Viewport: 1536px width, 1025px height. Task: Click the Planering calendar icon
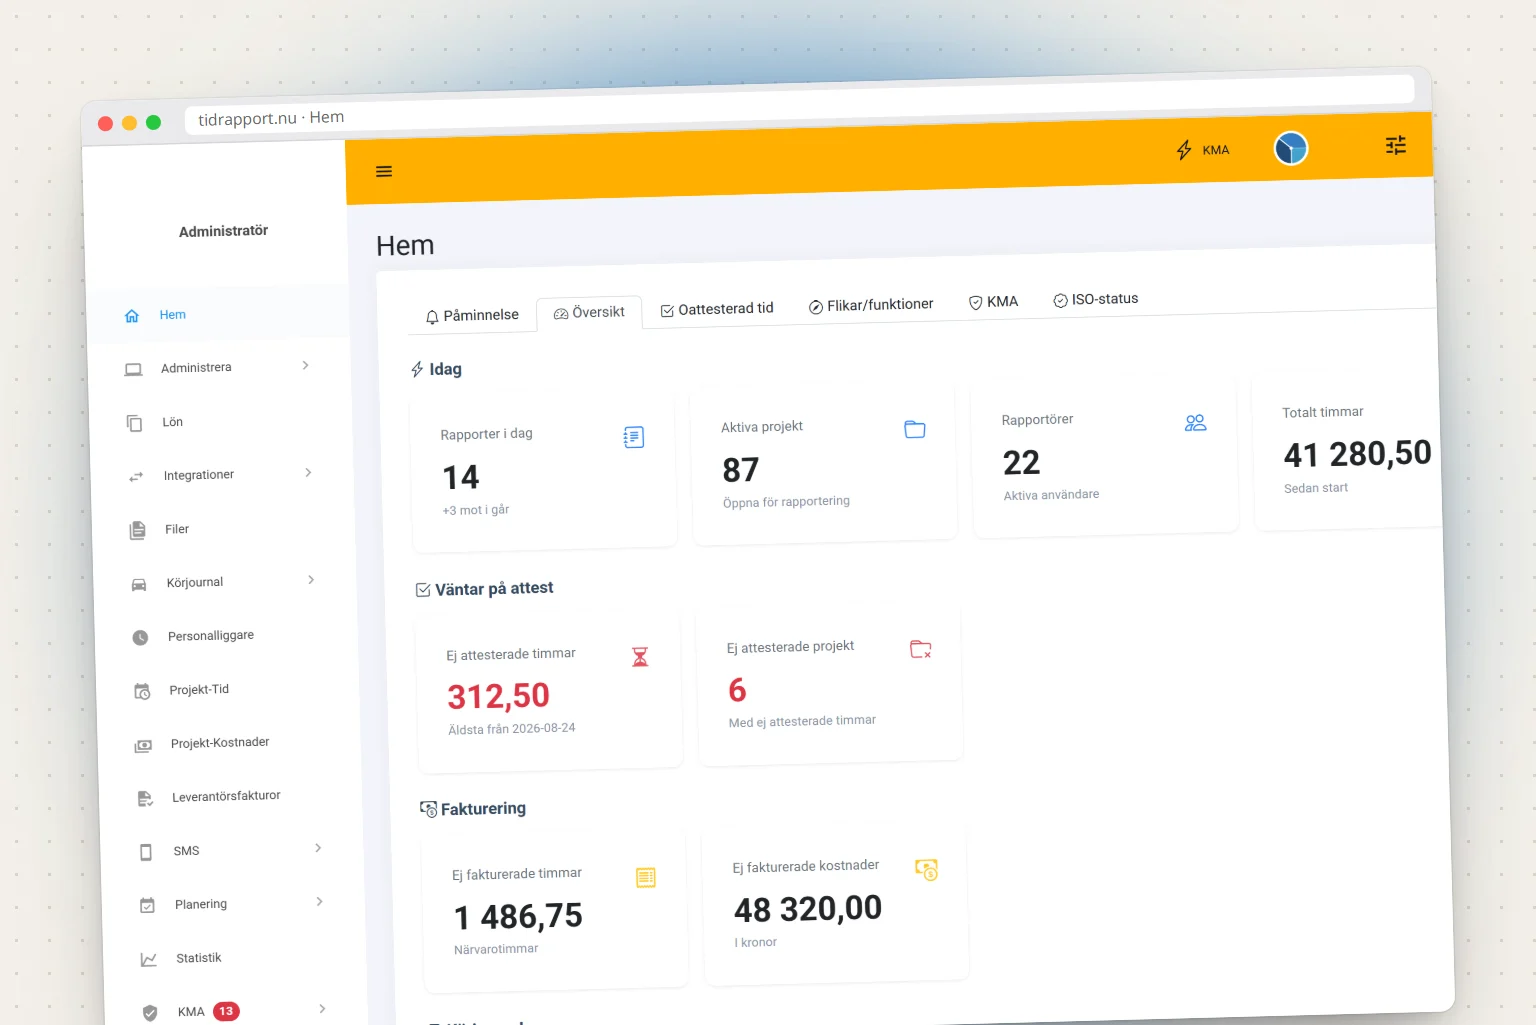(x=147, y=905)
